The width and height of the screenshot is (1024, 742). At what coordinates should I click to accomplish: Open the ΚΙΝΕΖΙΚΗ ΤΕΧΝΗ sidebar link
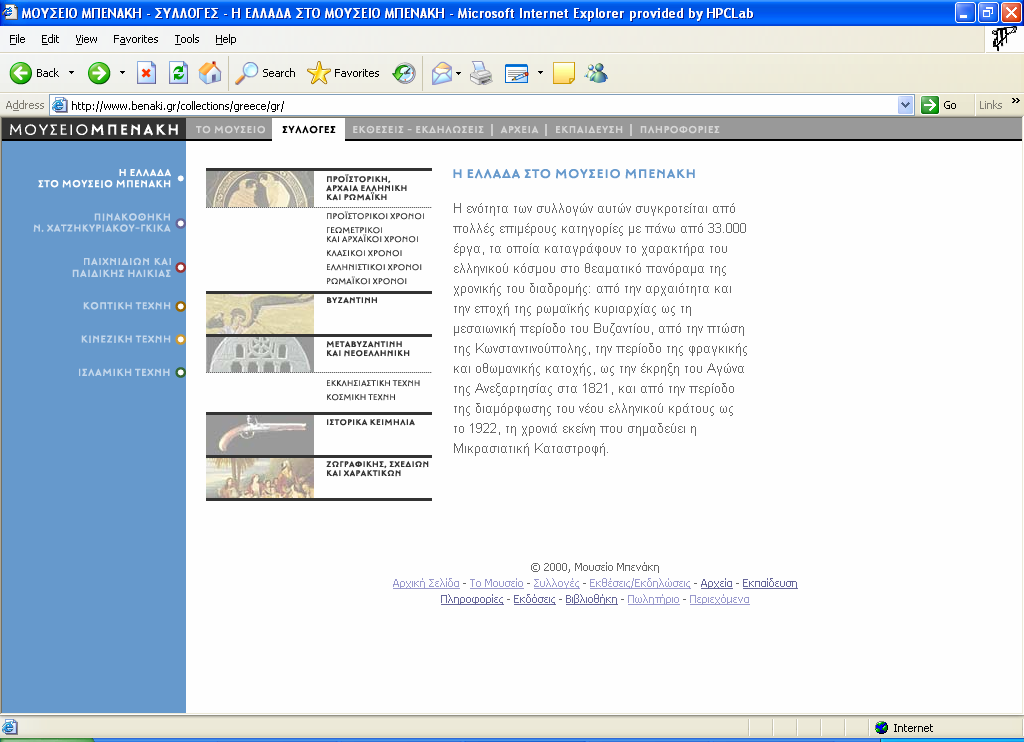pos(125,339)
